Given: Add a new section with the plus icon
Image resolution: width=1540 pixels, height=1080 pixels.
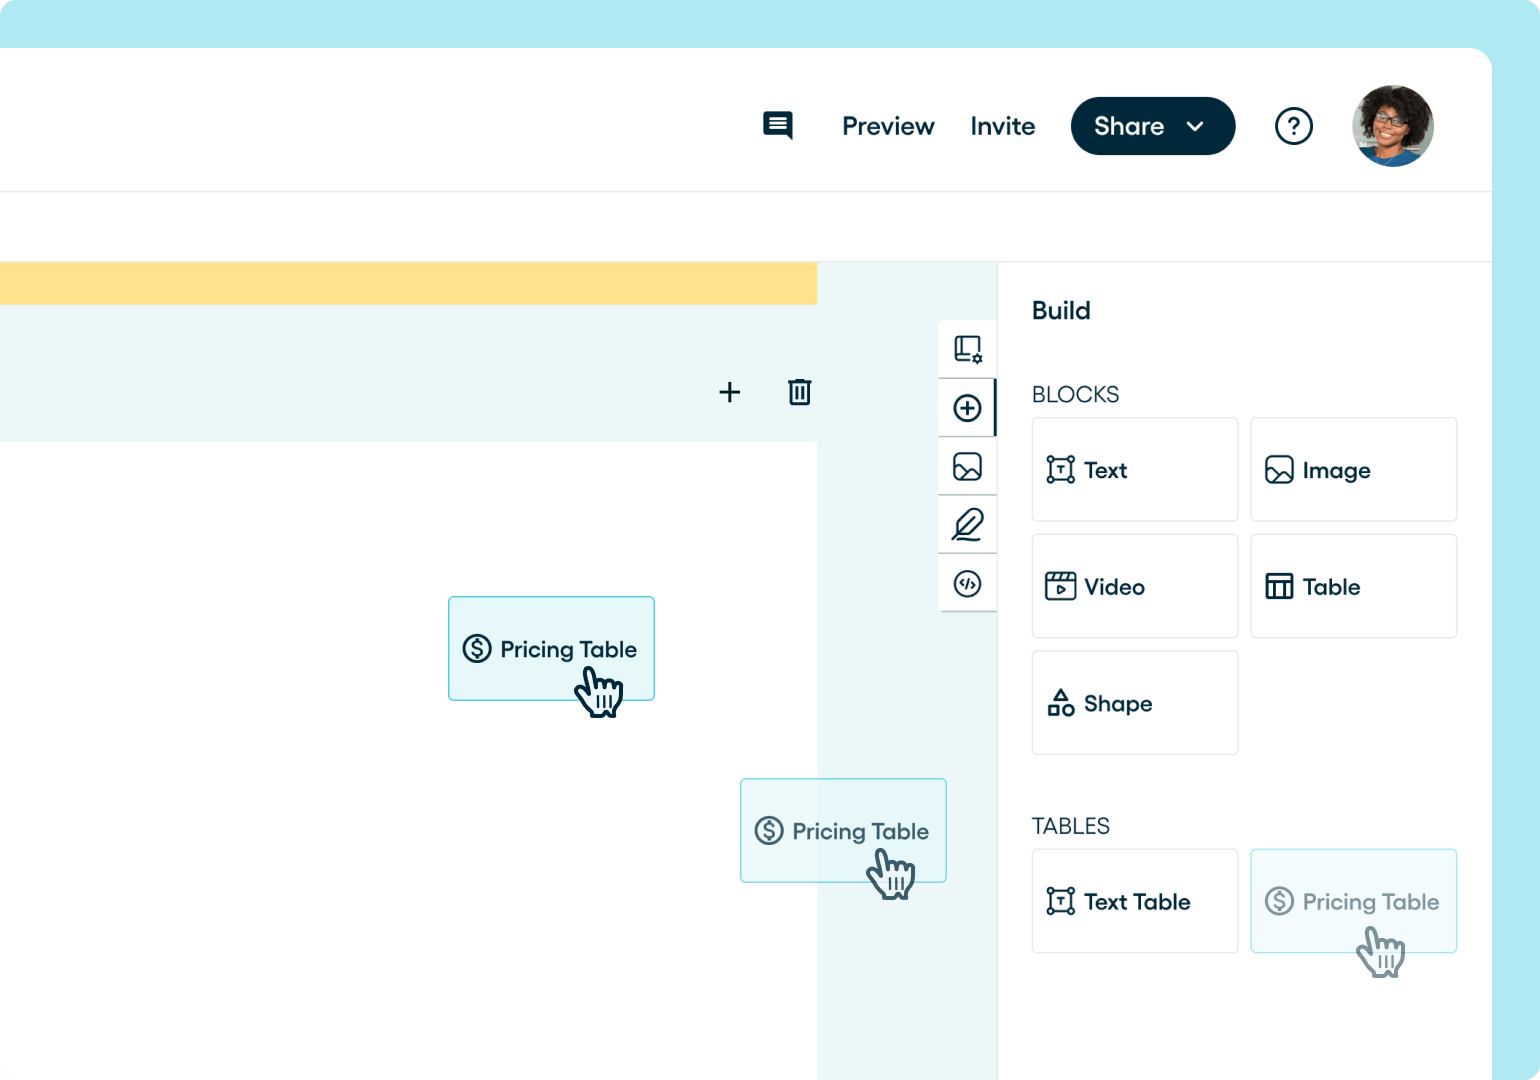Looking at the screenshot, I should click(x=730, y=392).
